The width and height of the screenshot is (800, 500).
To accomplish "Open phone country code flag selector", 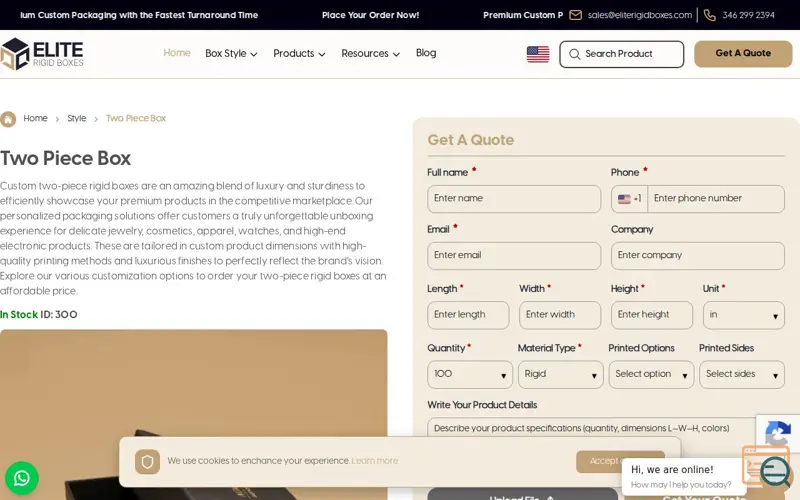I will 629,199.
